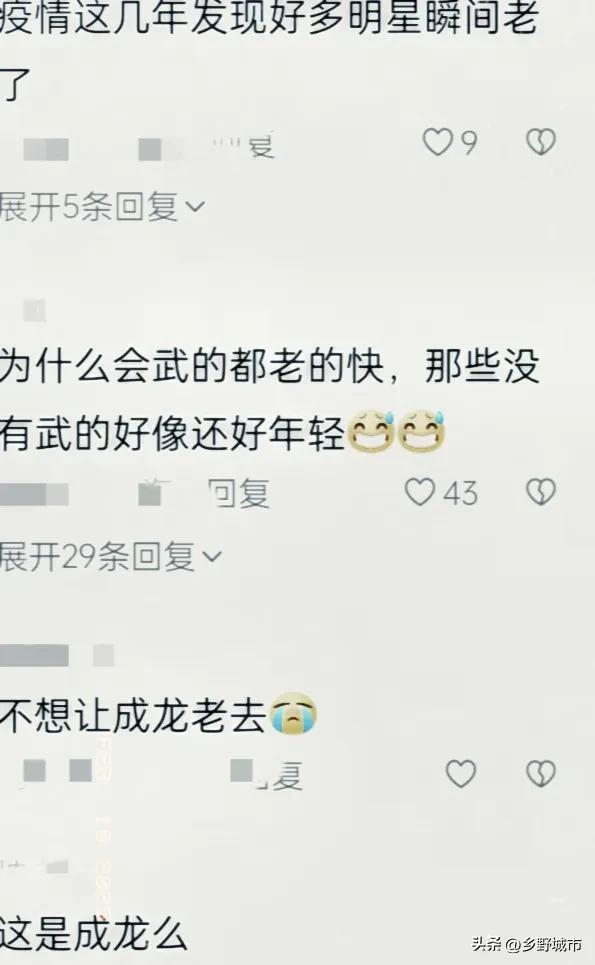Select comment 为什么会武的都老的快

(x=270, y=400)
